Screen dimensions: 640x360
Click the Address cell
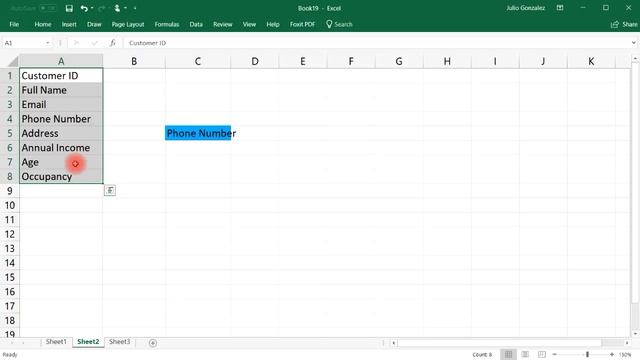tap(61, 133)
